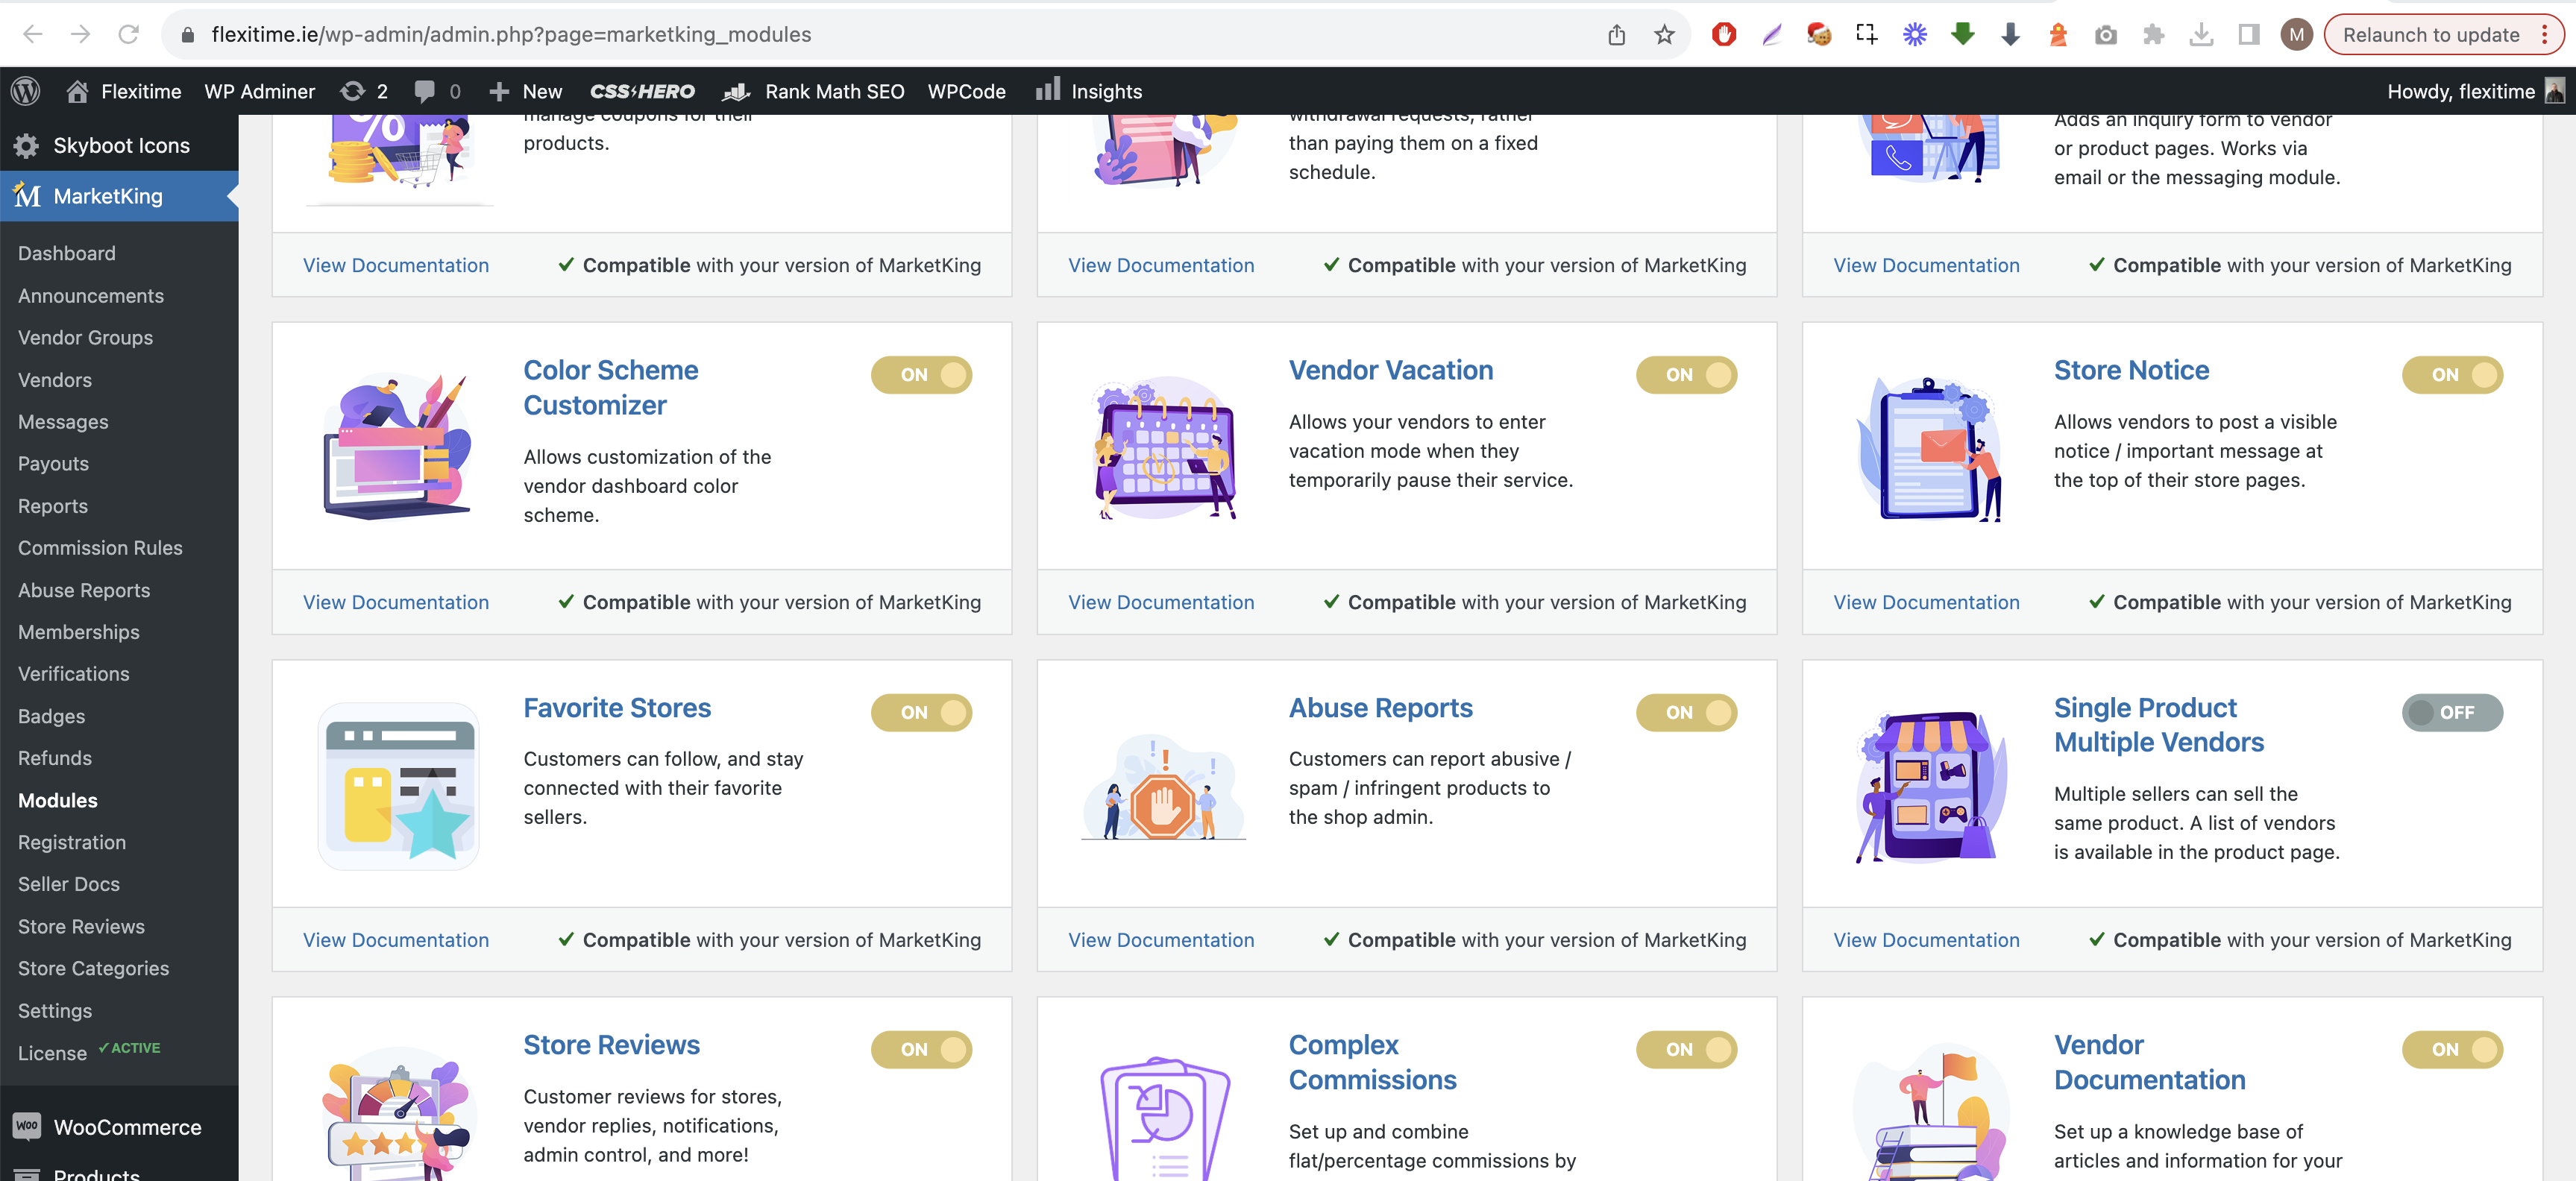The width and height of the screenshot is (2576, 1181).
Task: Click the camera extension icon
Action: point(2105,35)
